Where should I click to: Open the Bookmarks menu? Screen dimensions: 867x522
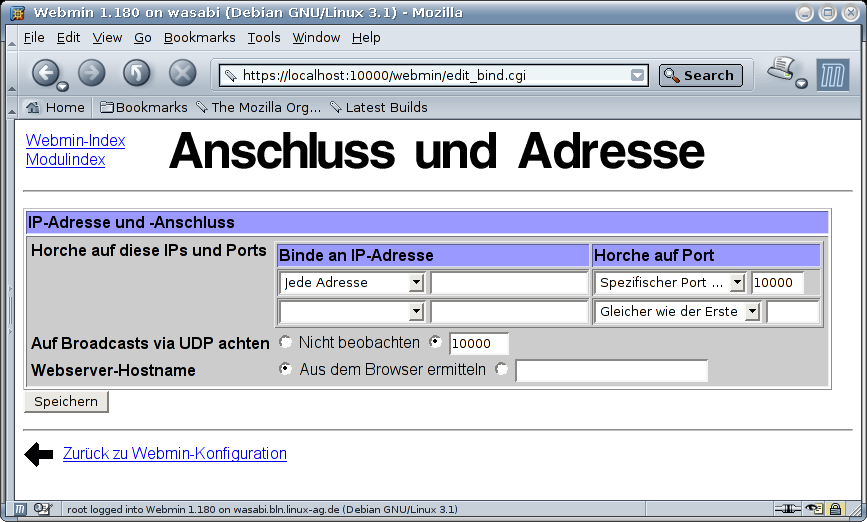click(x=200, y=38)
